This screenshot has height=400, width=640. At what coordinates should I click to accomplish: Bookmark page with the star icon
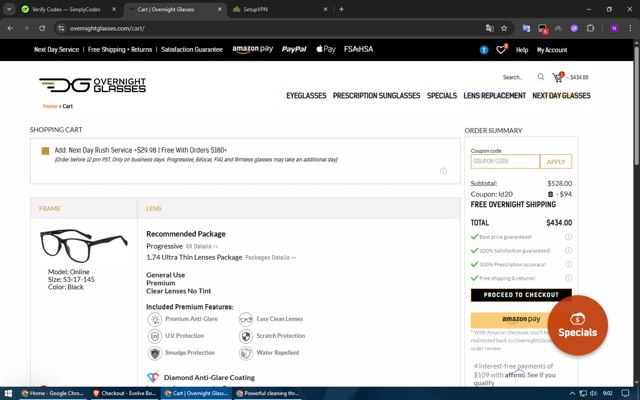504,28
